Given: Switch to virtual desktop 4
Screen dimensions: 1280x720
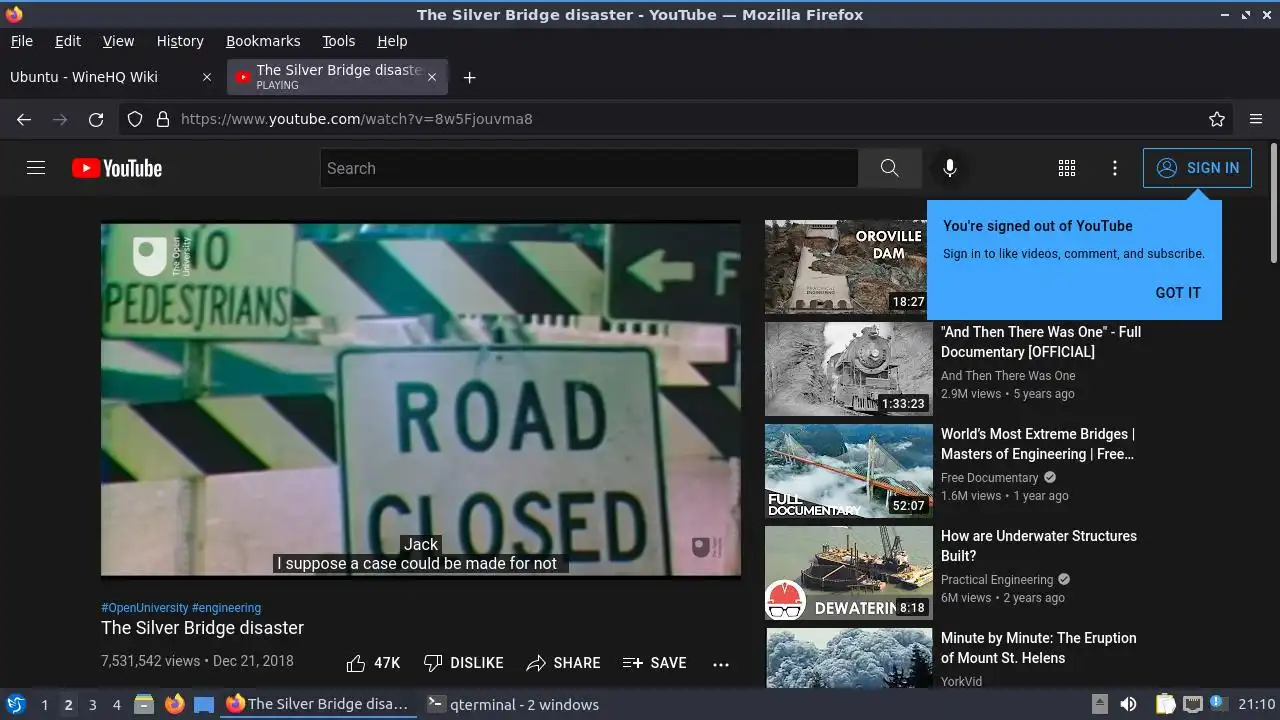Looking at the screenshot, I should click(x=116, y=704).
